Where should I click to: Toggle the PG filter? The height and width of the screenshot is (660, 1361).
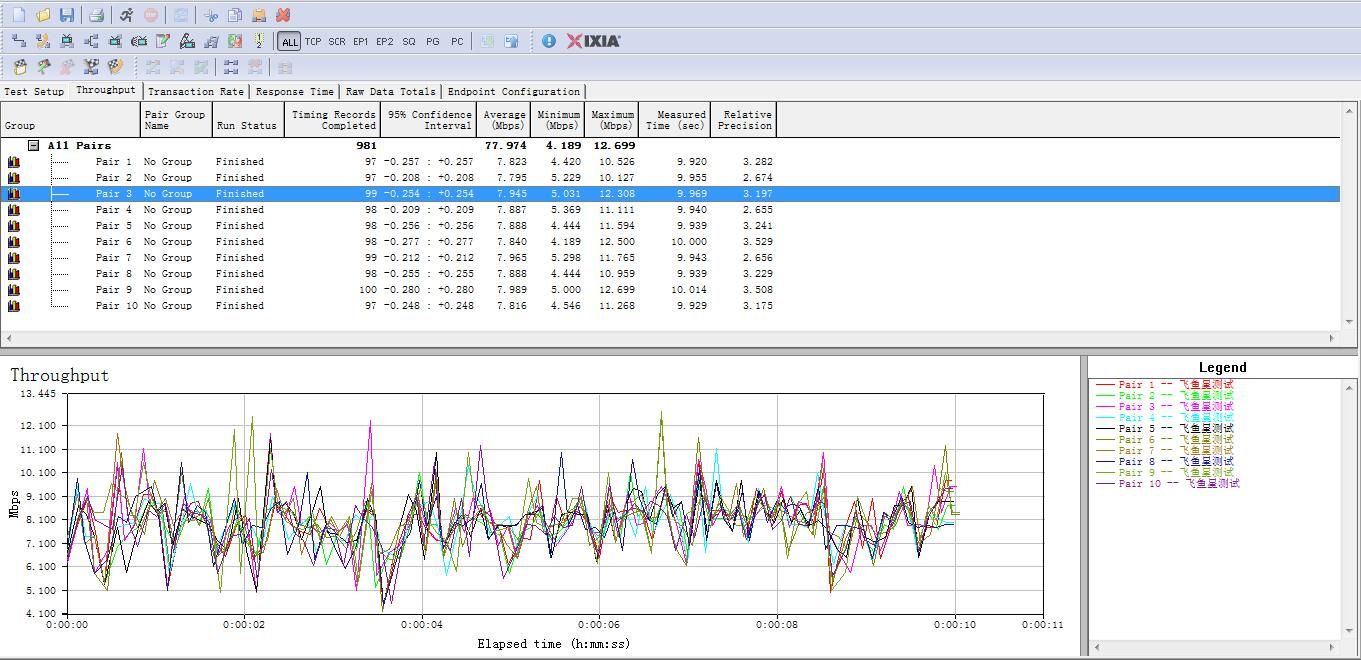coord(433,41)
